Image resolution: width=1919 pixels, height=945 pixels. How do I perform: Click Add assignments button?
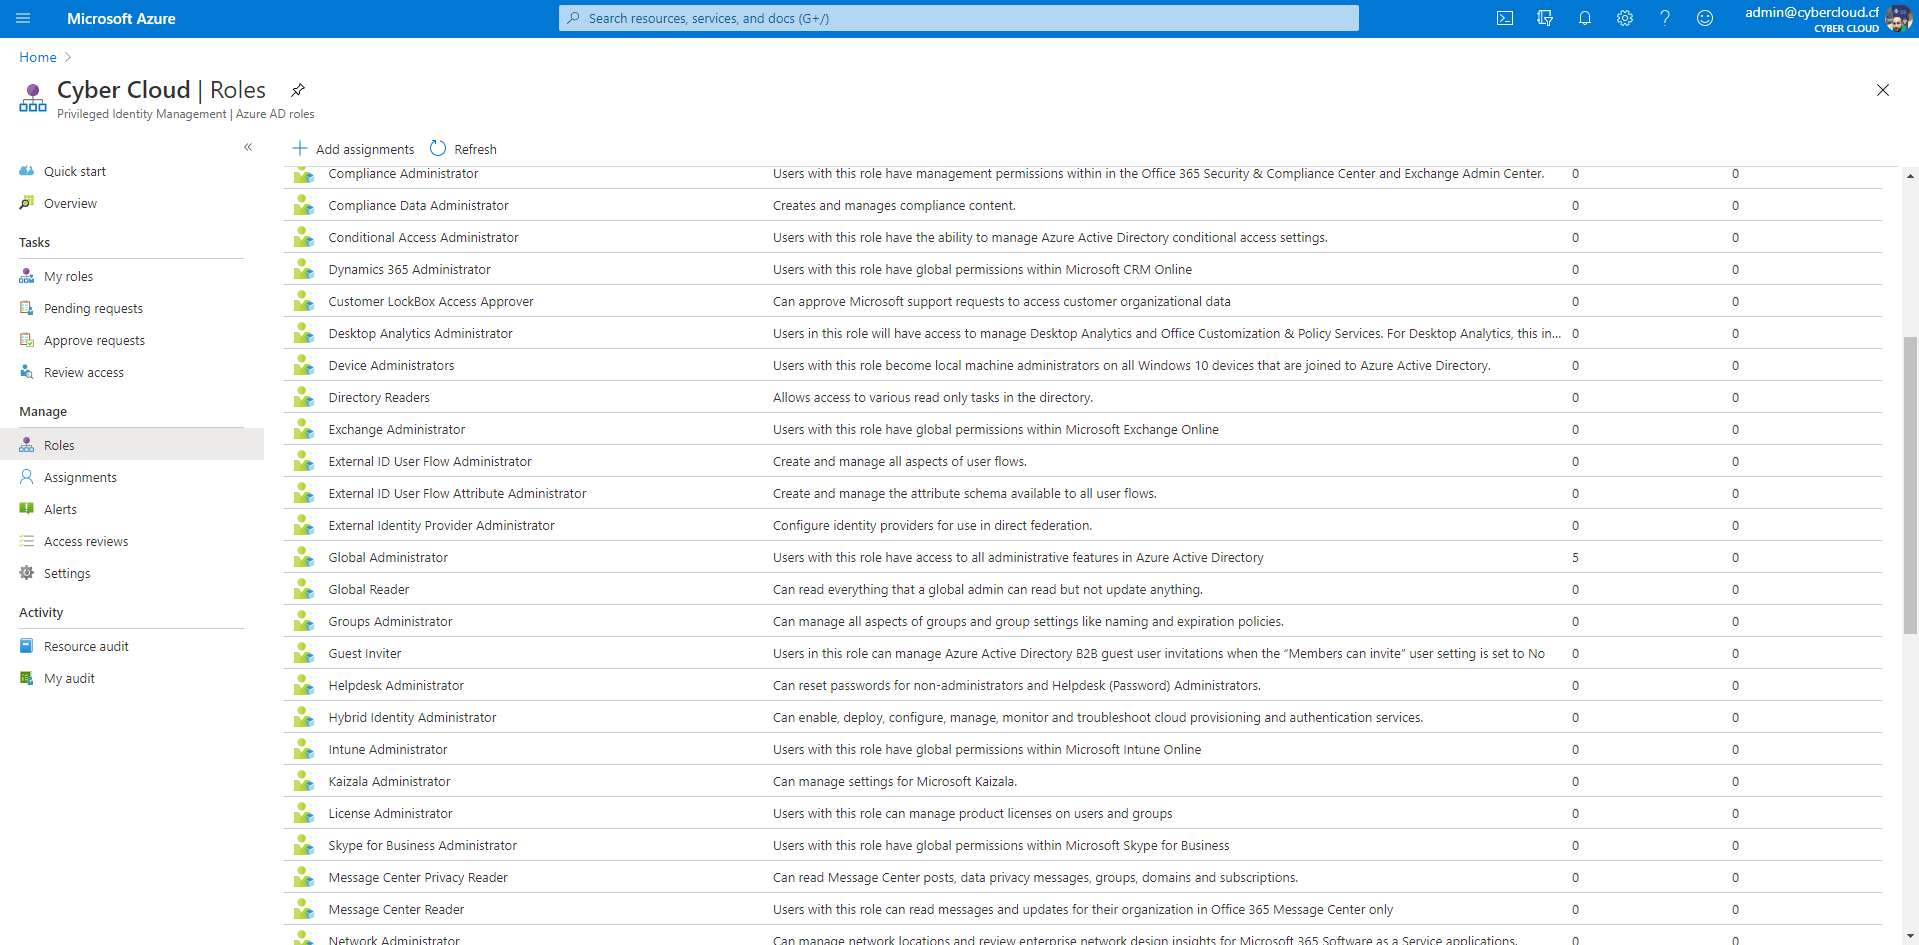coord(353,149)
